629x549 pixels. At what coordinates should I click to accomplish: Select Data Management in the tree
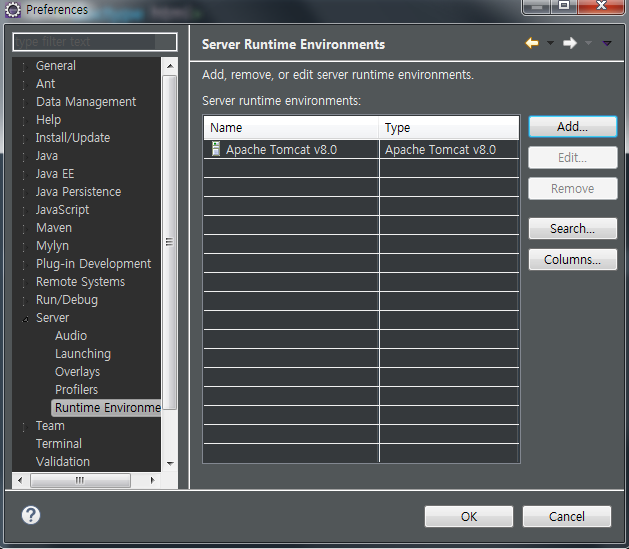pos(86,101)
